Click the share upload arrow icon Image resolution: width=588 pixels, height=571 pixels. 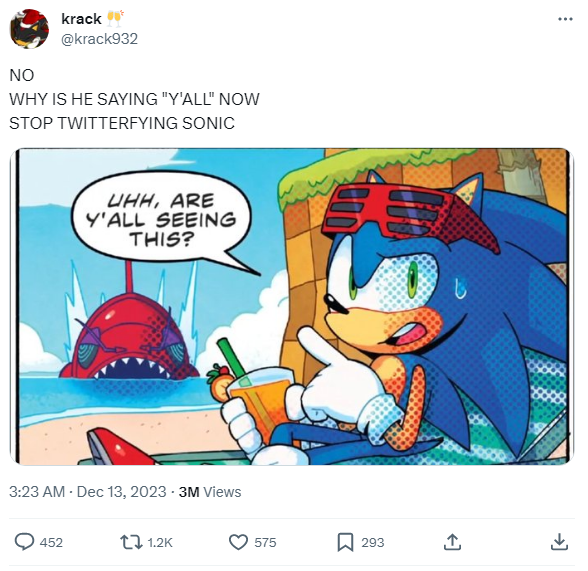452,542
